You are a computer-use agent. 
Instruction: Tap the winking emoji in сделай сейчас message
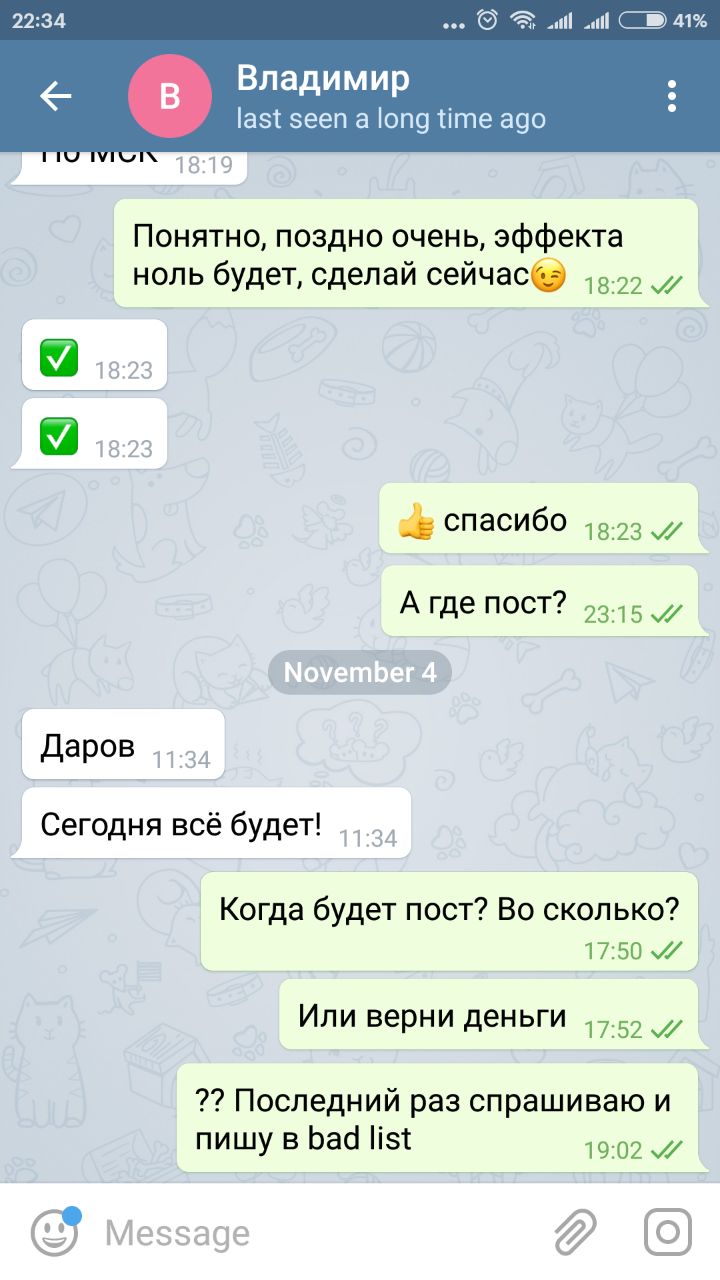[x=548, y=275]
